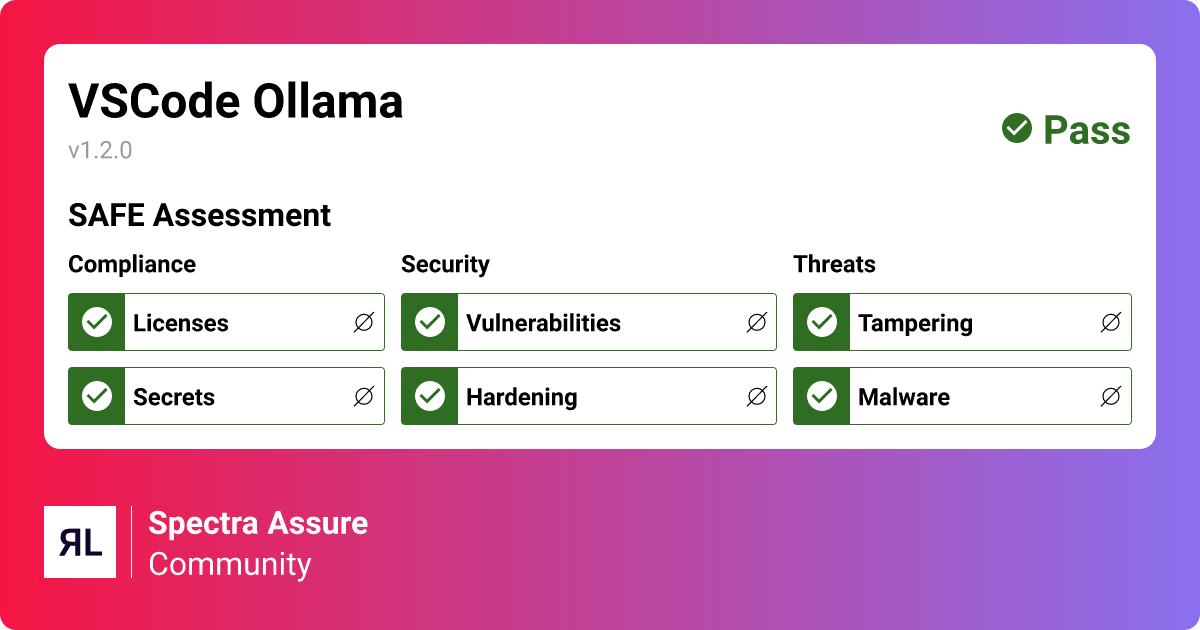Click the empty-set symbol in Hardening row

coord(757,396)
